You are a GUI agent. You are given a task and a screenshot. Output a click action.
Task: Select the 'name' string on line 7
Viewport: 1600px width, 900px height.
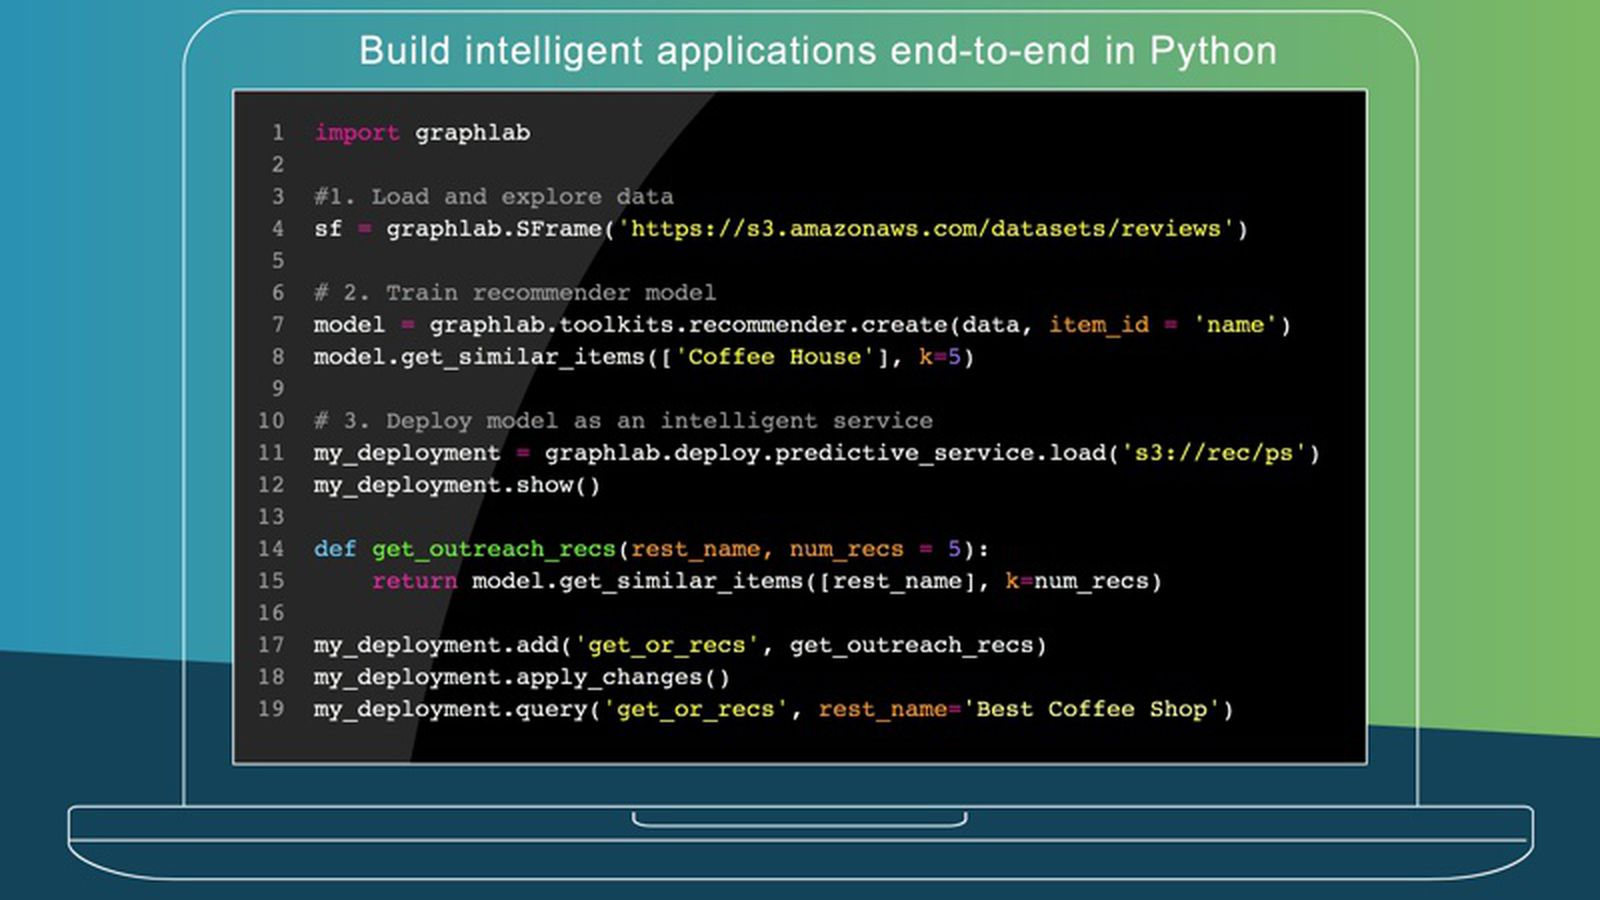(x=1235, y=325)
